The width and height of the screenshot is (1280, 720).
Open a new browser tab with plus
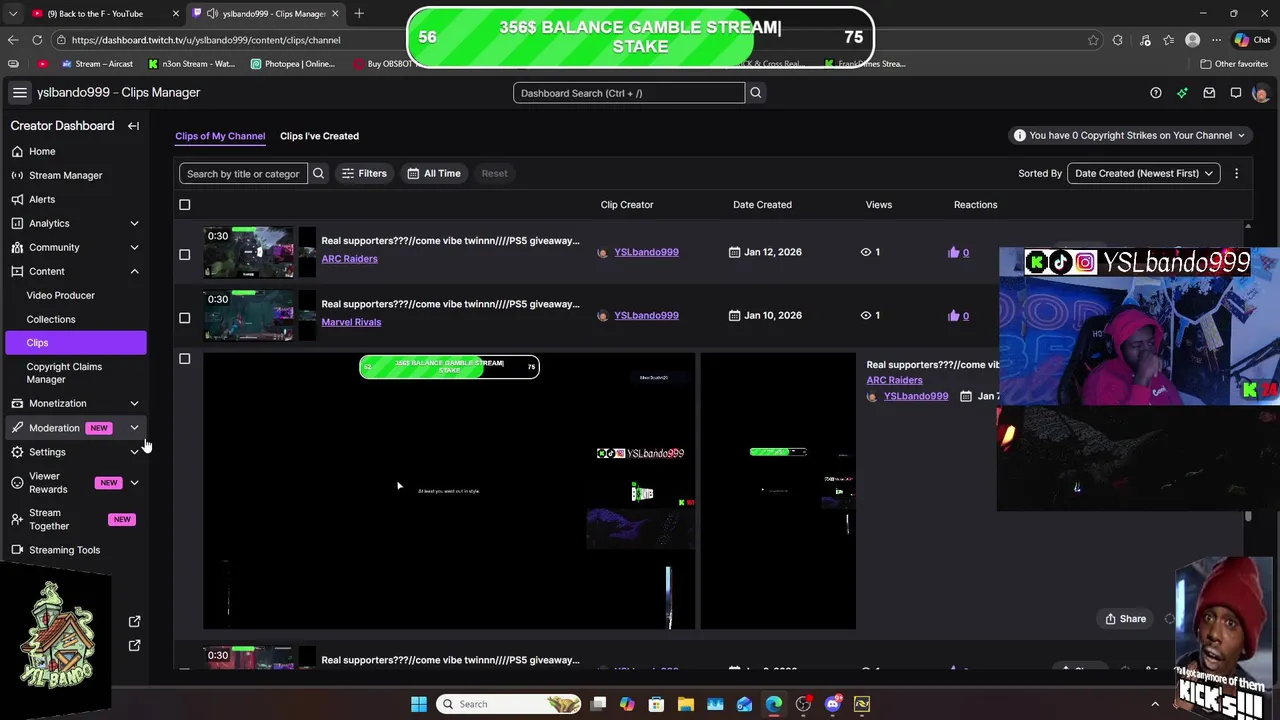359,13
